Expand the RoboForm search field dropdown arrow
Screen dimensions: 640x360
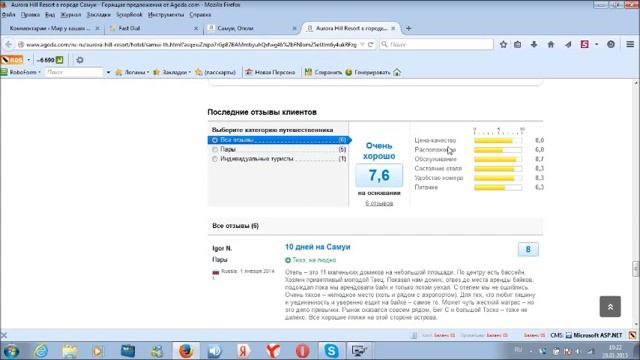click(x=108, y=72)
